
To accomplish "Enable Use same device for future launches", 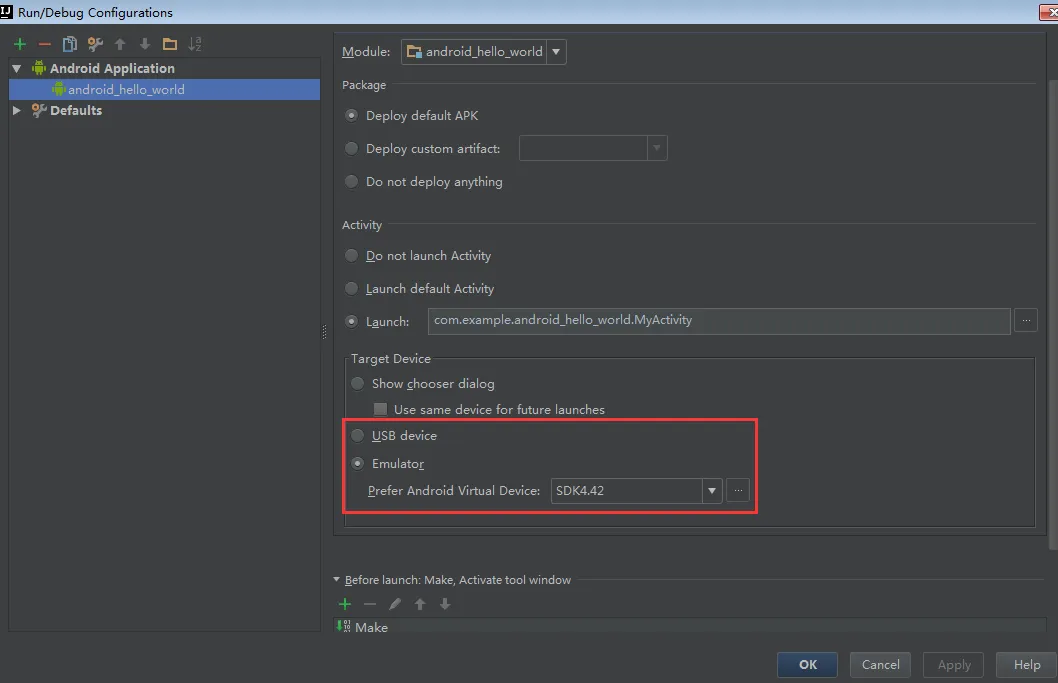I will 381,410.
